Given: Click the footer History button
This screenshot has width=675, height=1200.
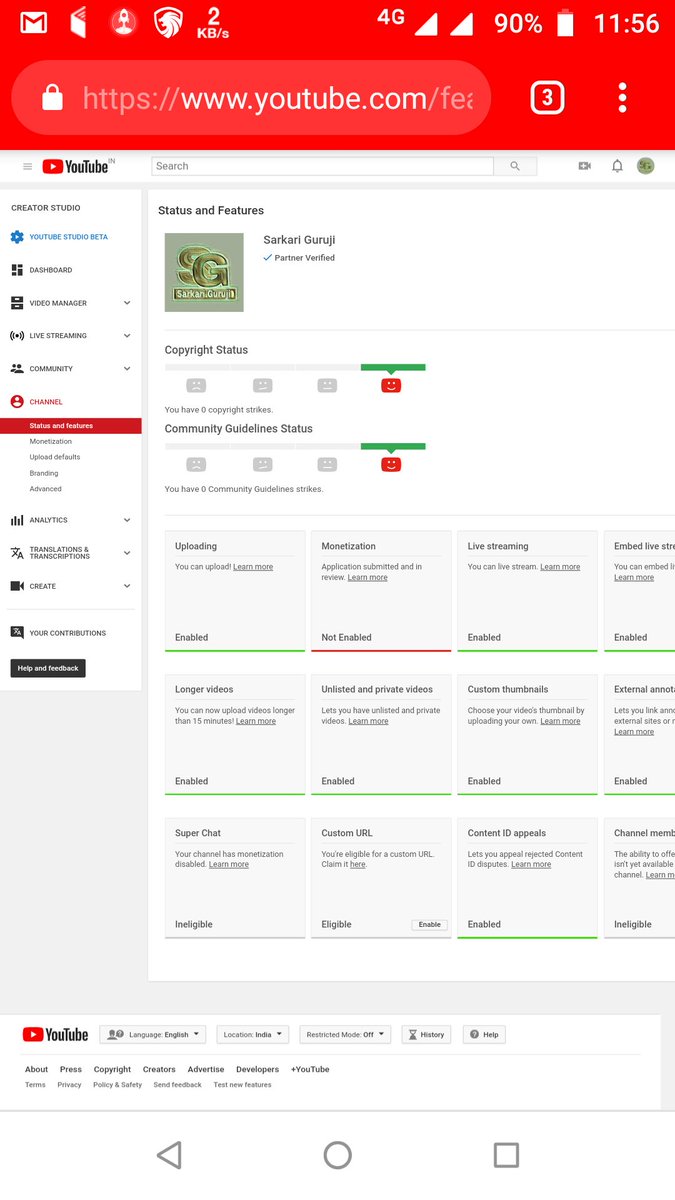Looking at the screenshot, I should (x=426, y=1035).
